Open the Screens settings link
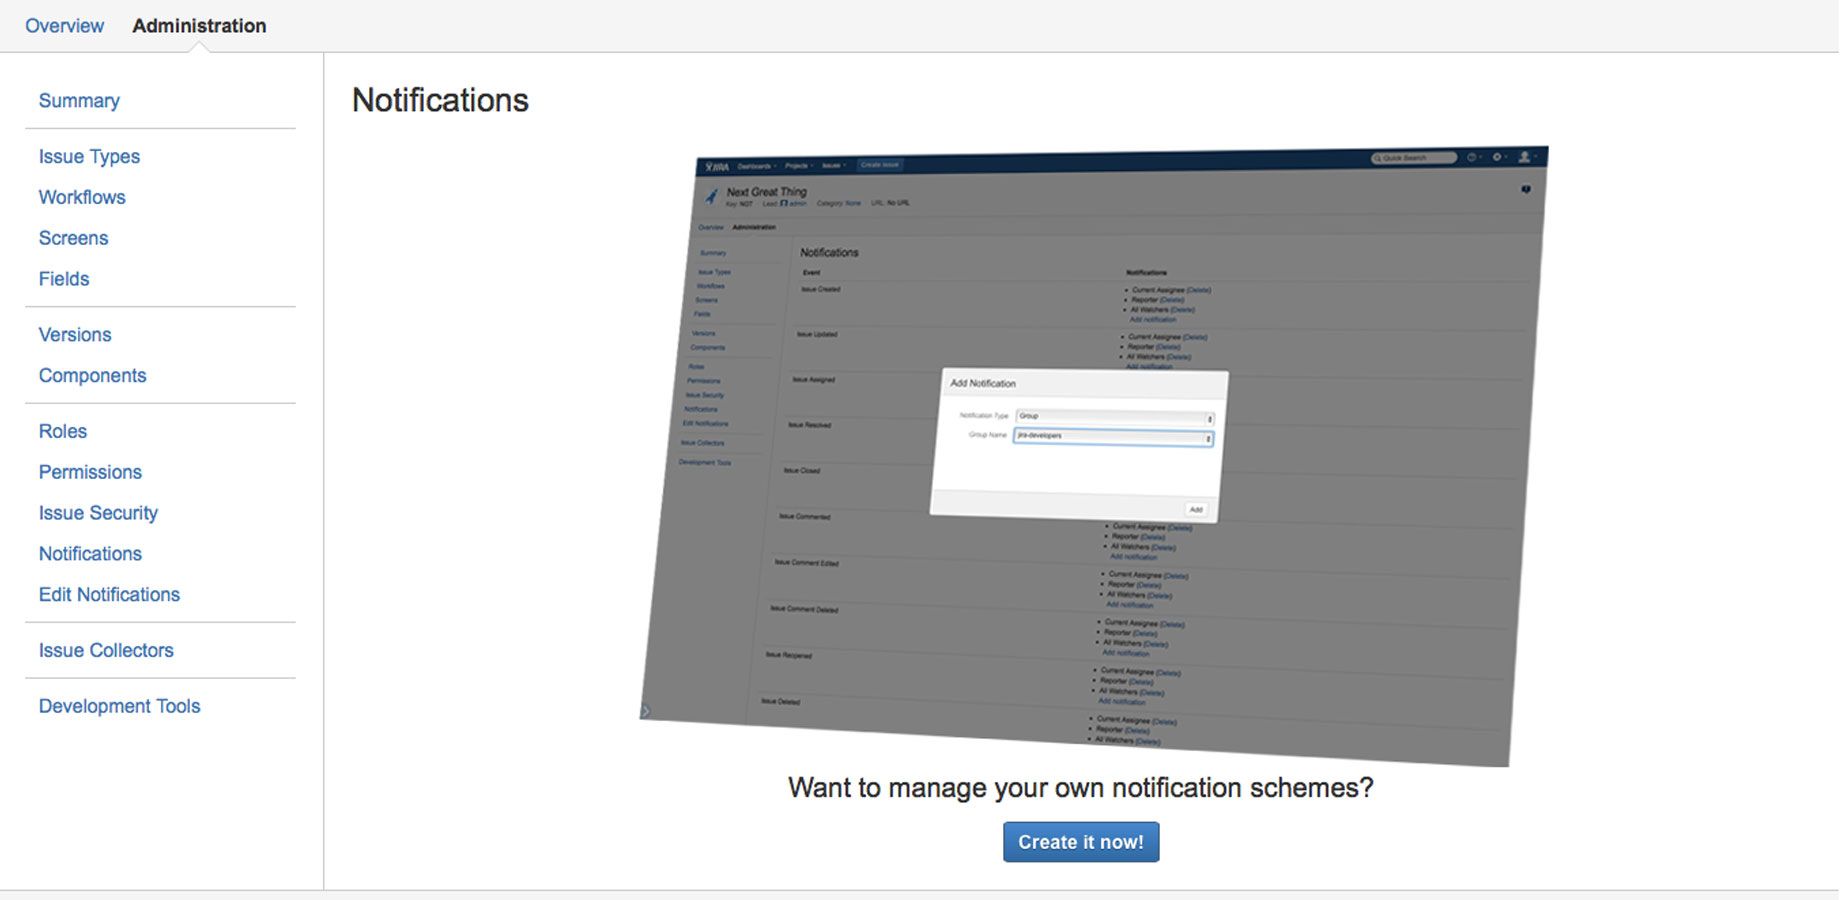This screenshot has height=900, width=1840. point(73,239)
